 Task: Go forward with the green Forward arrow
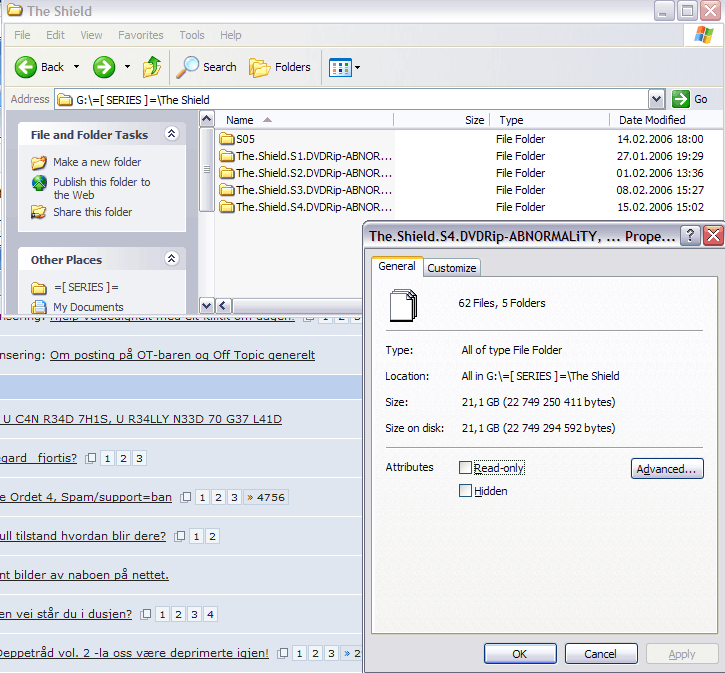104,67
